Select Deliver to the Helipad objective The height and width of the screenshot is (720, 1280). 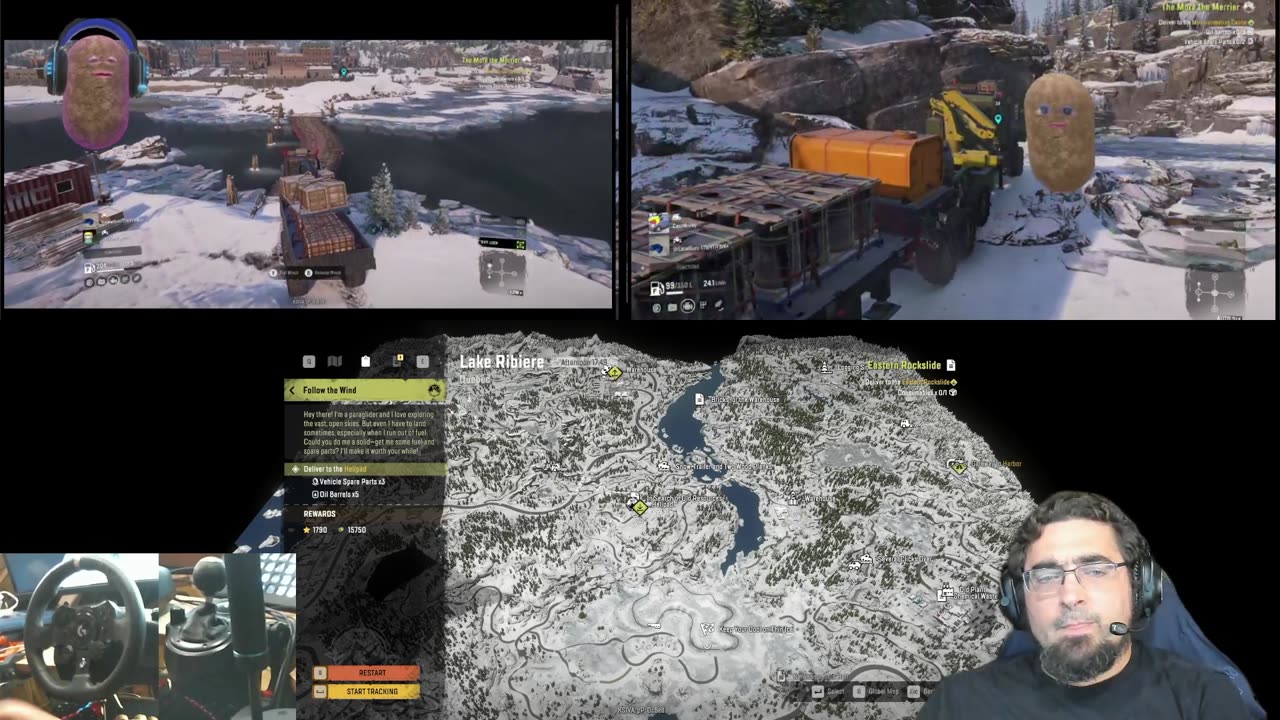[365, 469]
